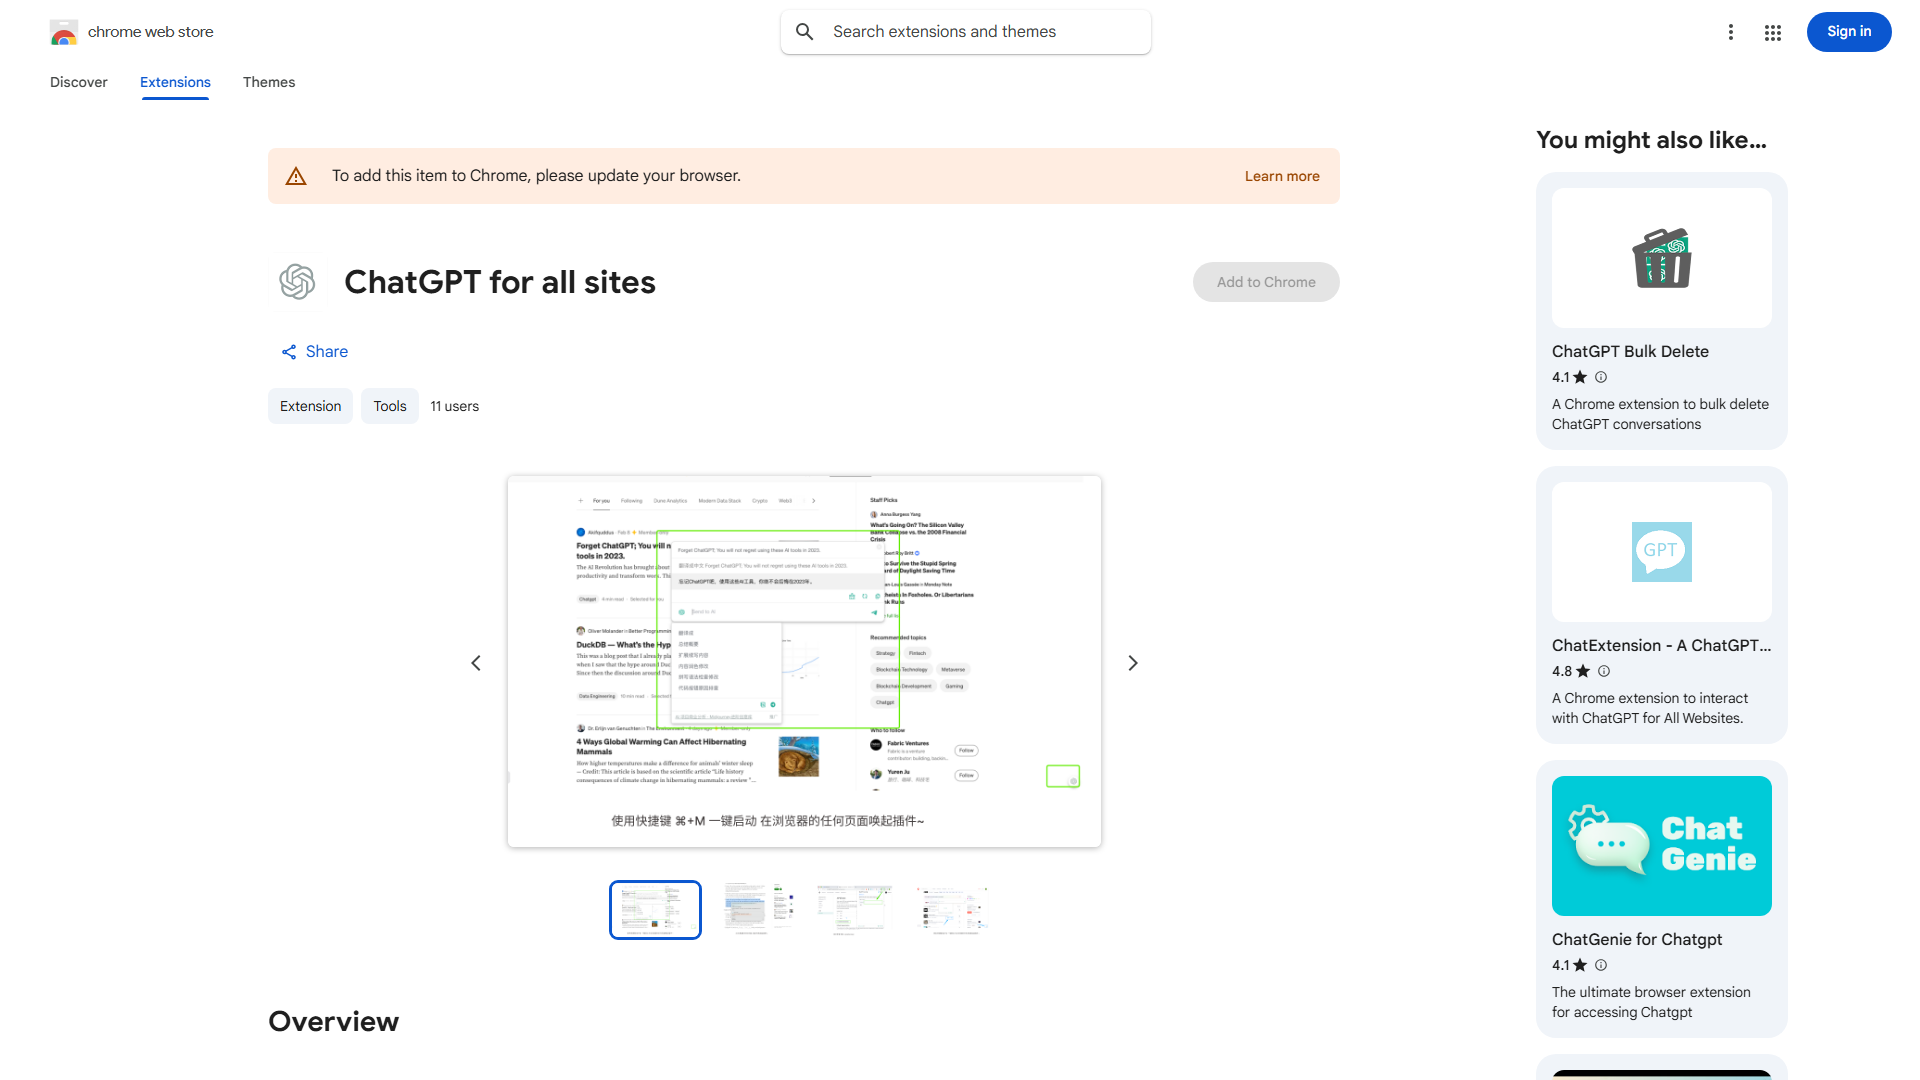
Task: Select the Tools category tag
Action: (x=389, y=406)
